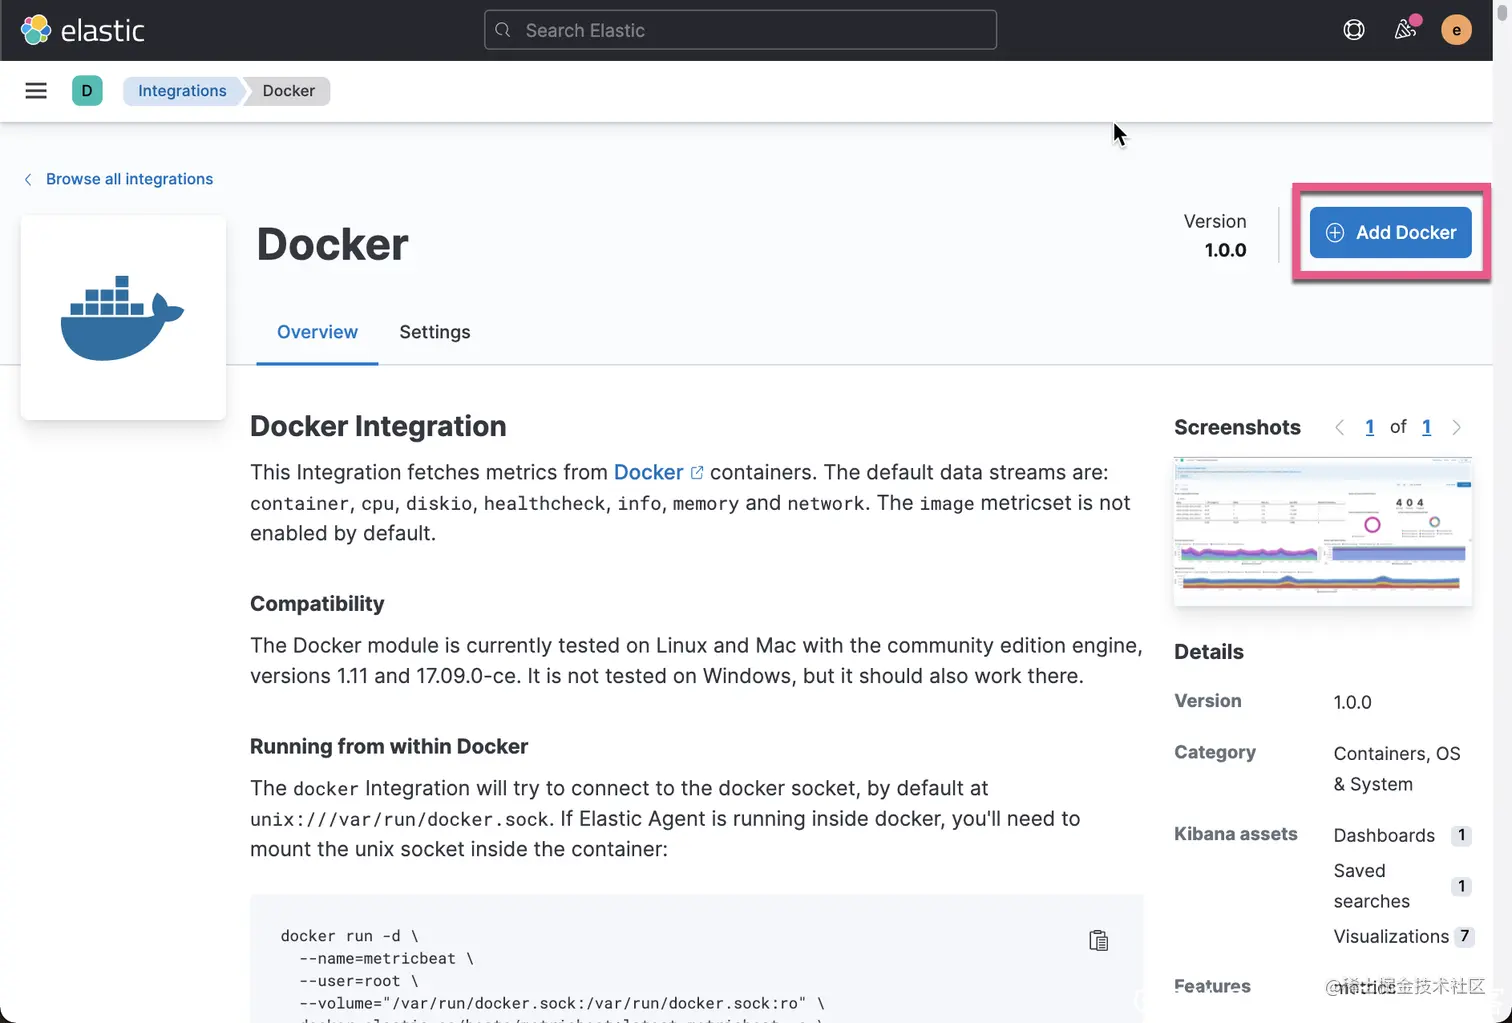Switch to the Settings tab
Viewport: 1512px width, 1023px height.
(x=435, y=332)
